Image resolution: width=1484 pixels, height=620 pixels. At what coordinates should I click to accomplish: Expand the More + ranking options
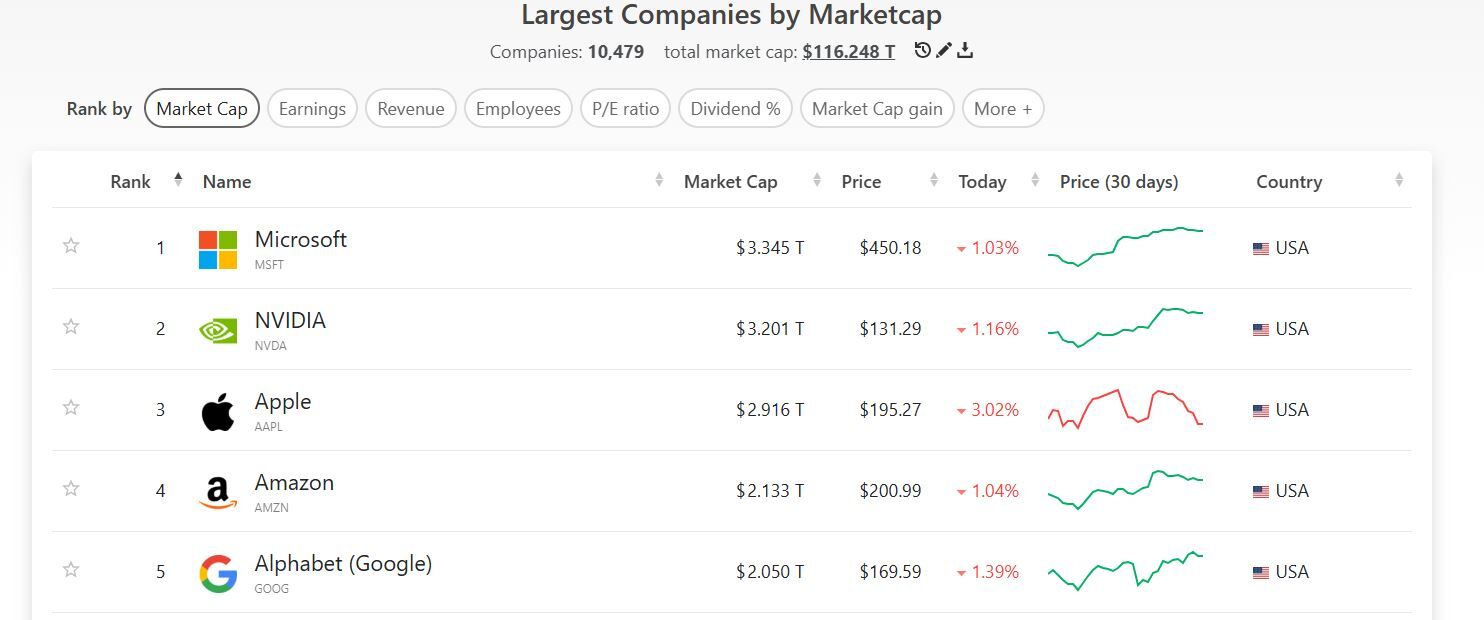coord(1002,109)
